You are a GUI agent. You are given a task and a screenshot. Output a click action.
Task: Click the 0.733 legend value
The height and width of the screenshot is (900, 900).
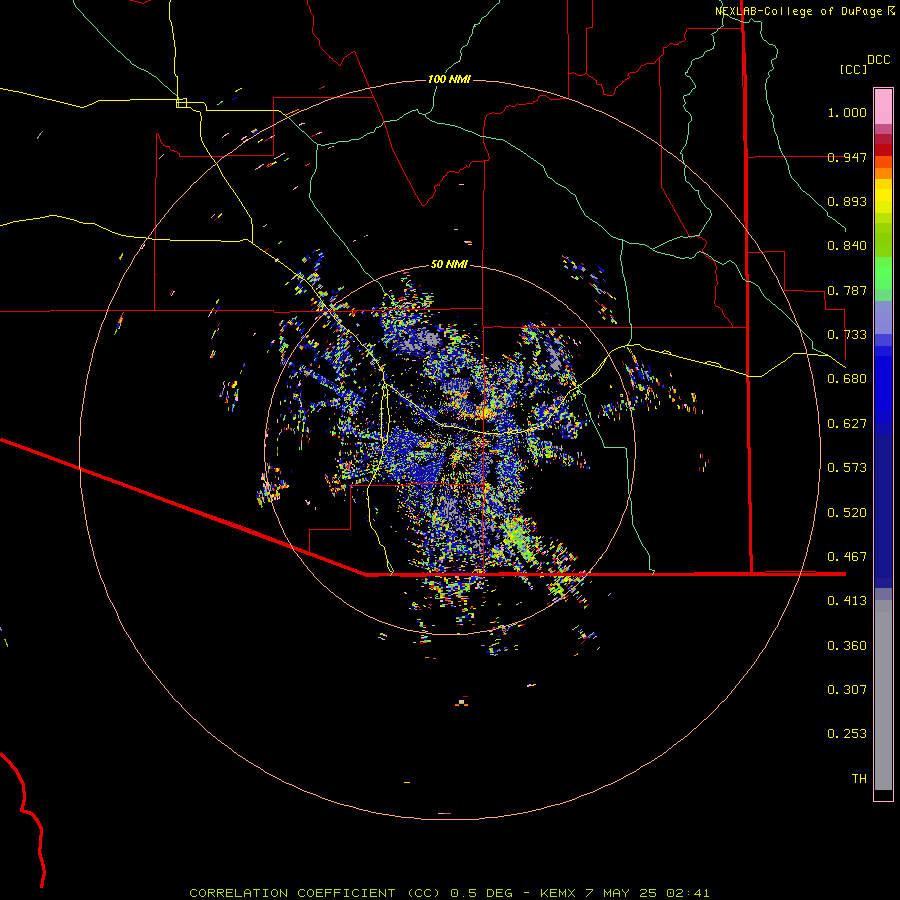click(847, 335)
